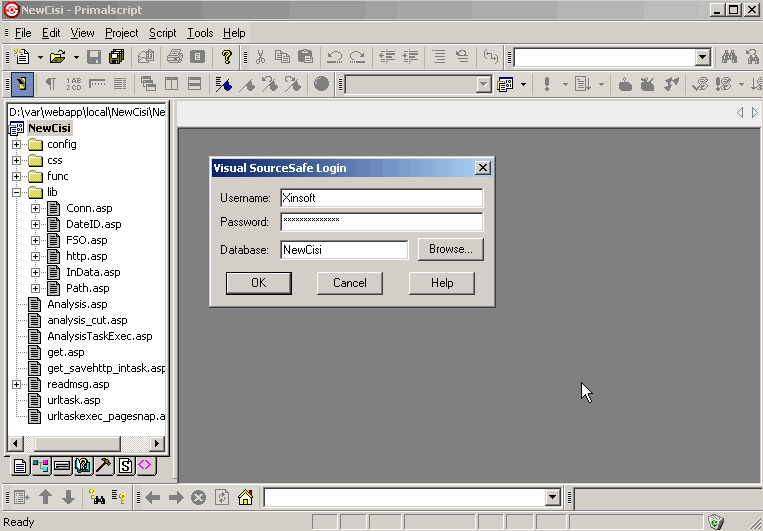The height and width of the screenshot is (531, 763).
Task: Expand the readmsg.asp node
Action: [17, 385]
